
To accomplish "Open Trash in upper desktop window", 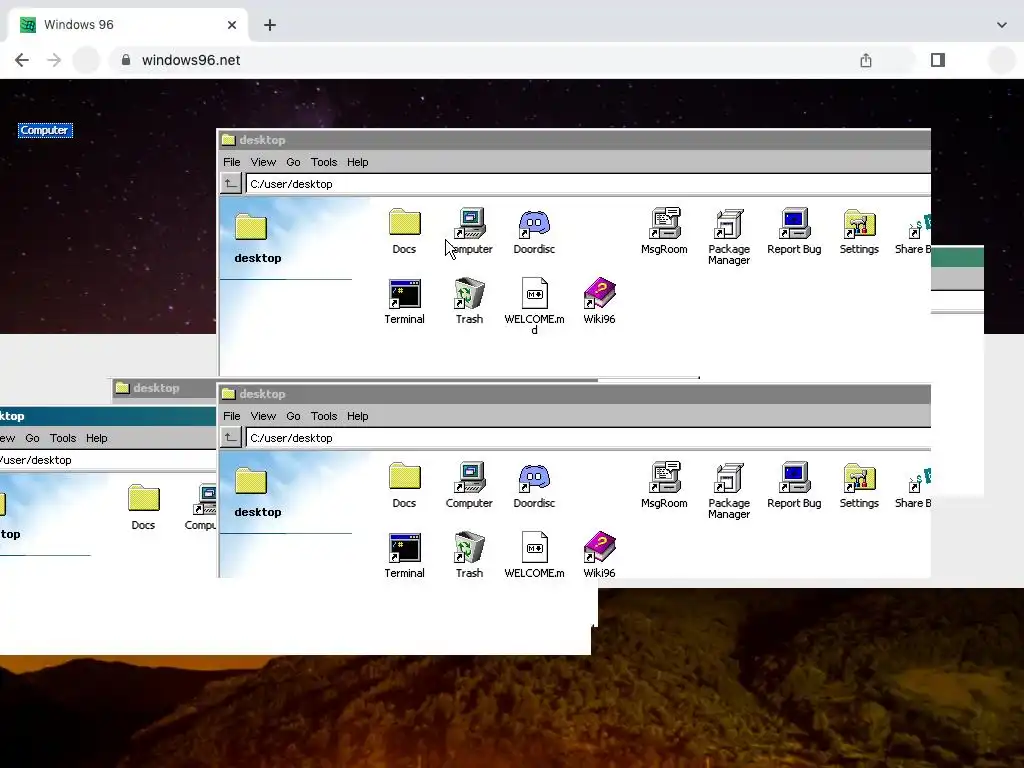I will 469,301.
